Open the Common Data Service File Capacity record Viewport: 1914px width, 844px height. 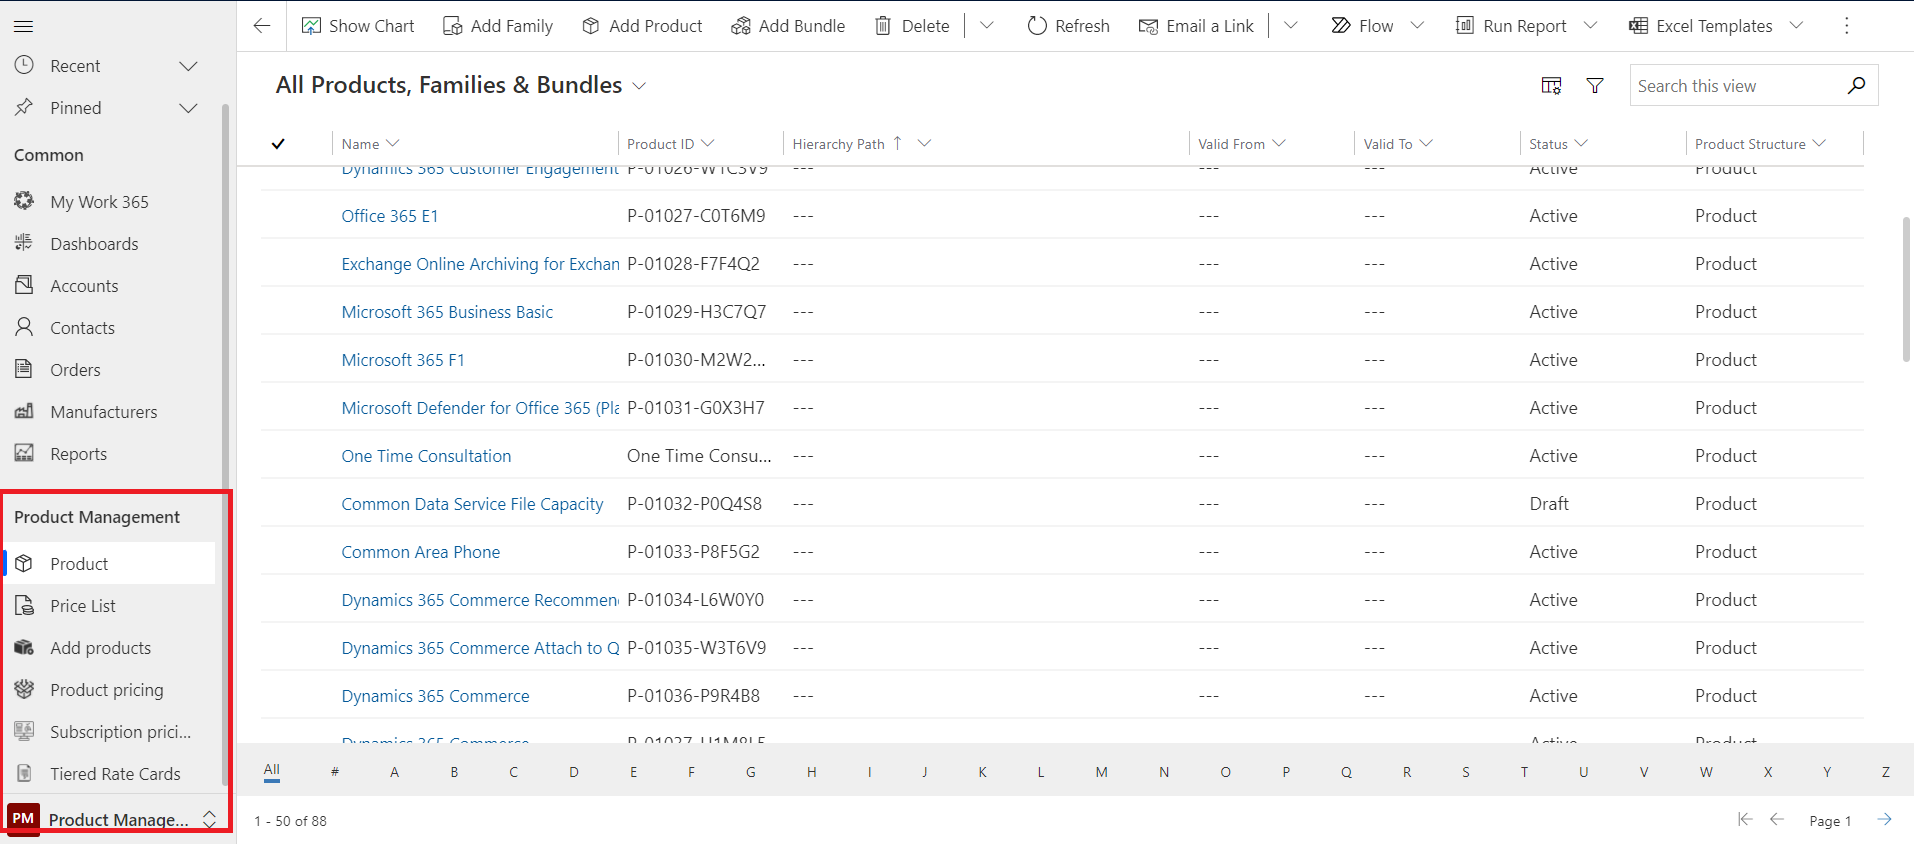coord(472,504)
